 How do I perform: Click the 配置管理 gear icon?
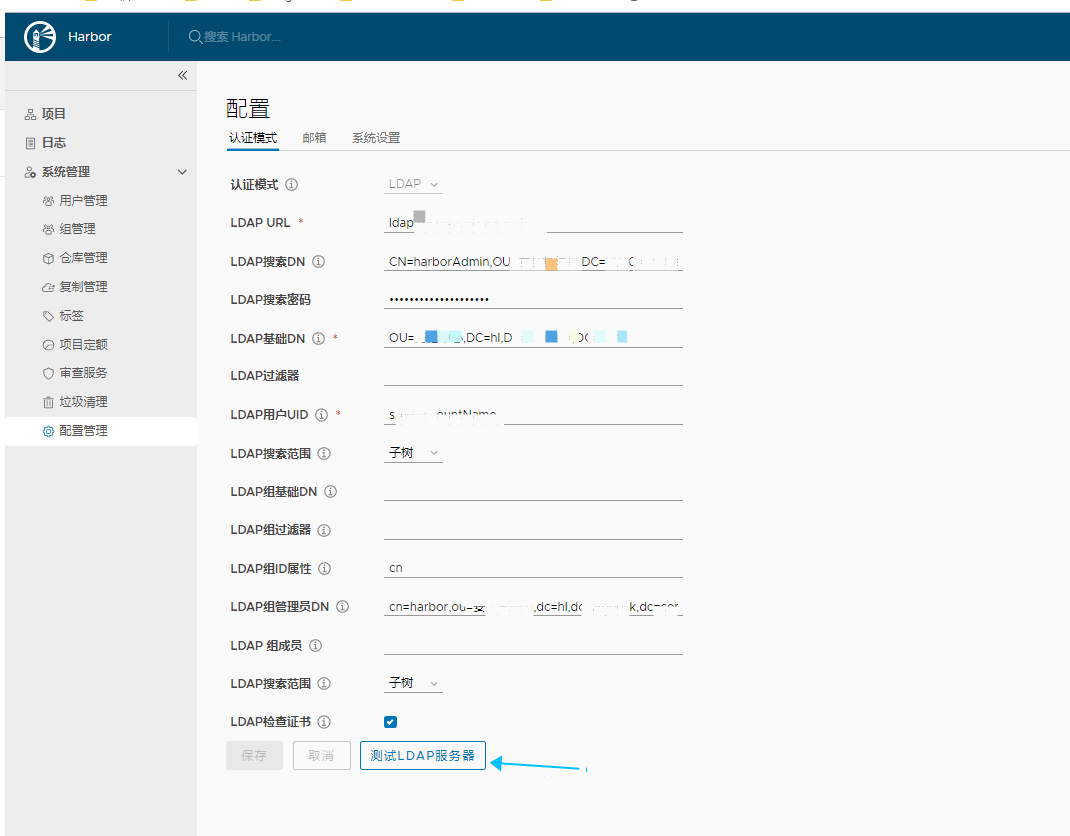(x=48, y=431)
